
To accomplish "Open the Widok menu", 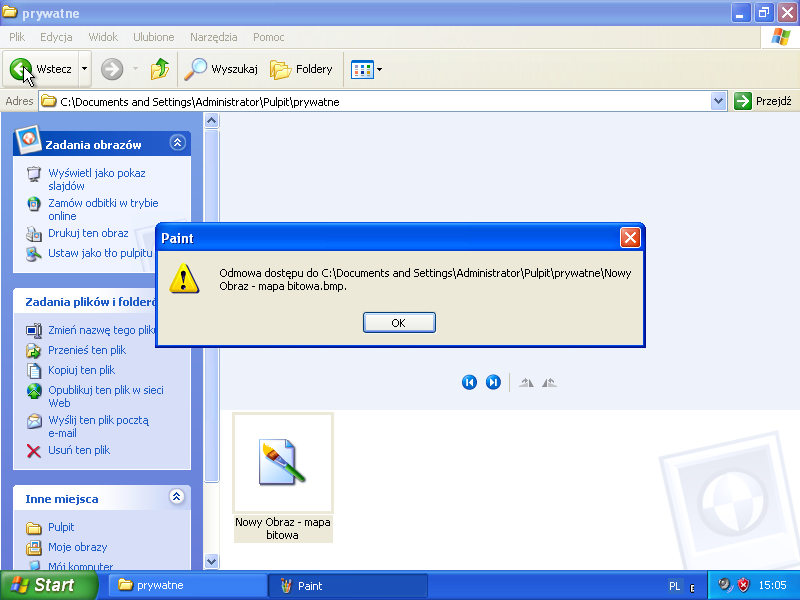I will (x=103, y=37).
